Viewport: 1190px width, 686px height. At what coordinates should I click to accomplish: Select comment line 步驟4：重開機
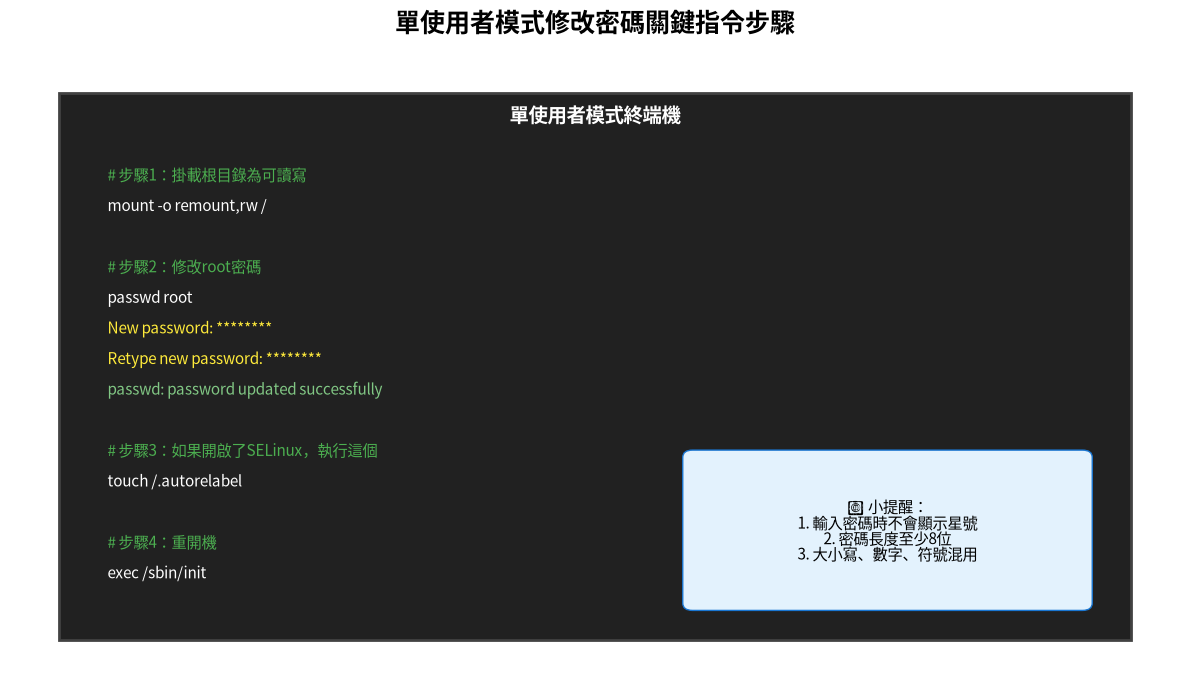coord(162,543)
